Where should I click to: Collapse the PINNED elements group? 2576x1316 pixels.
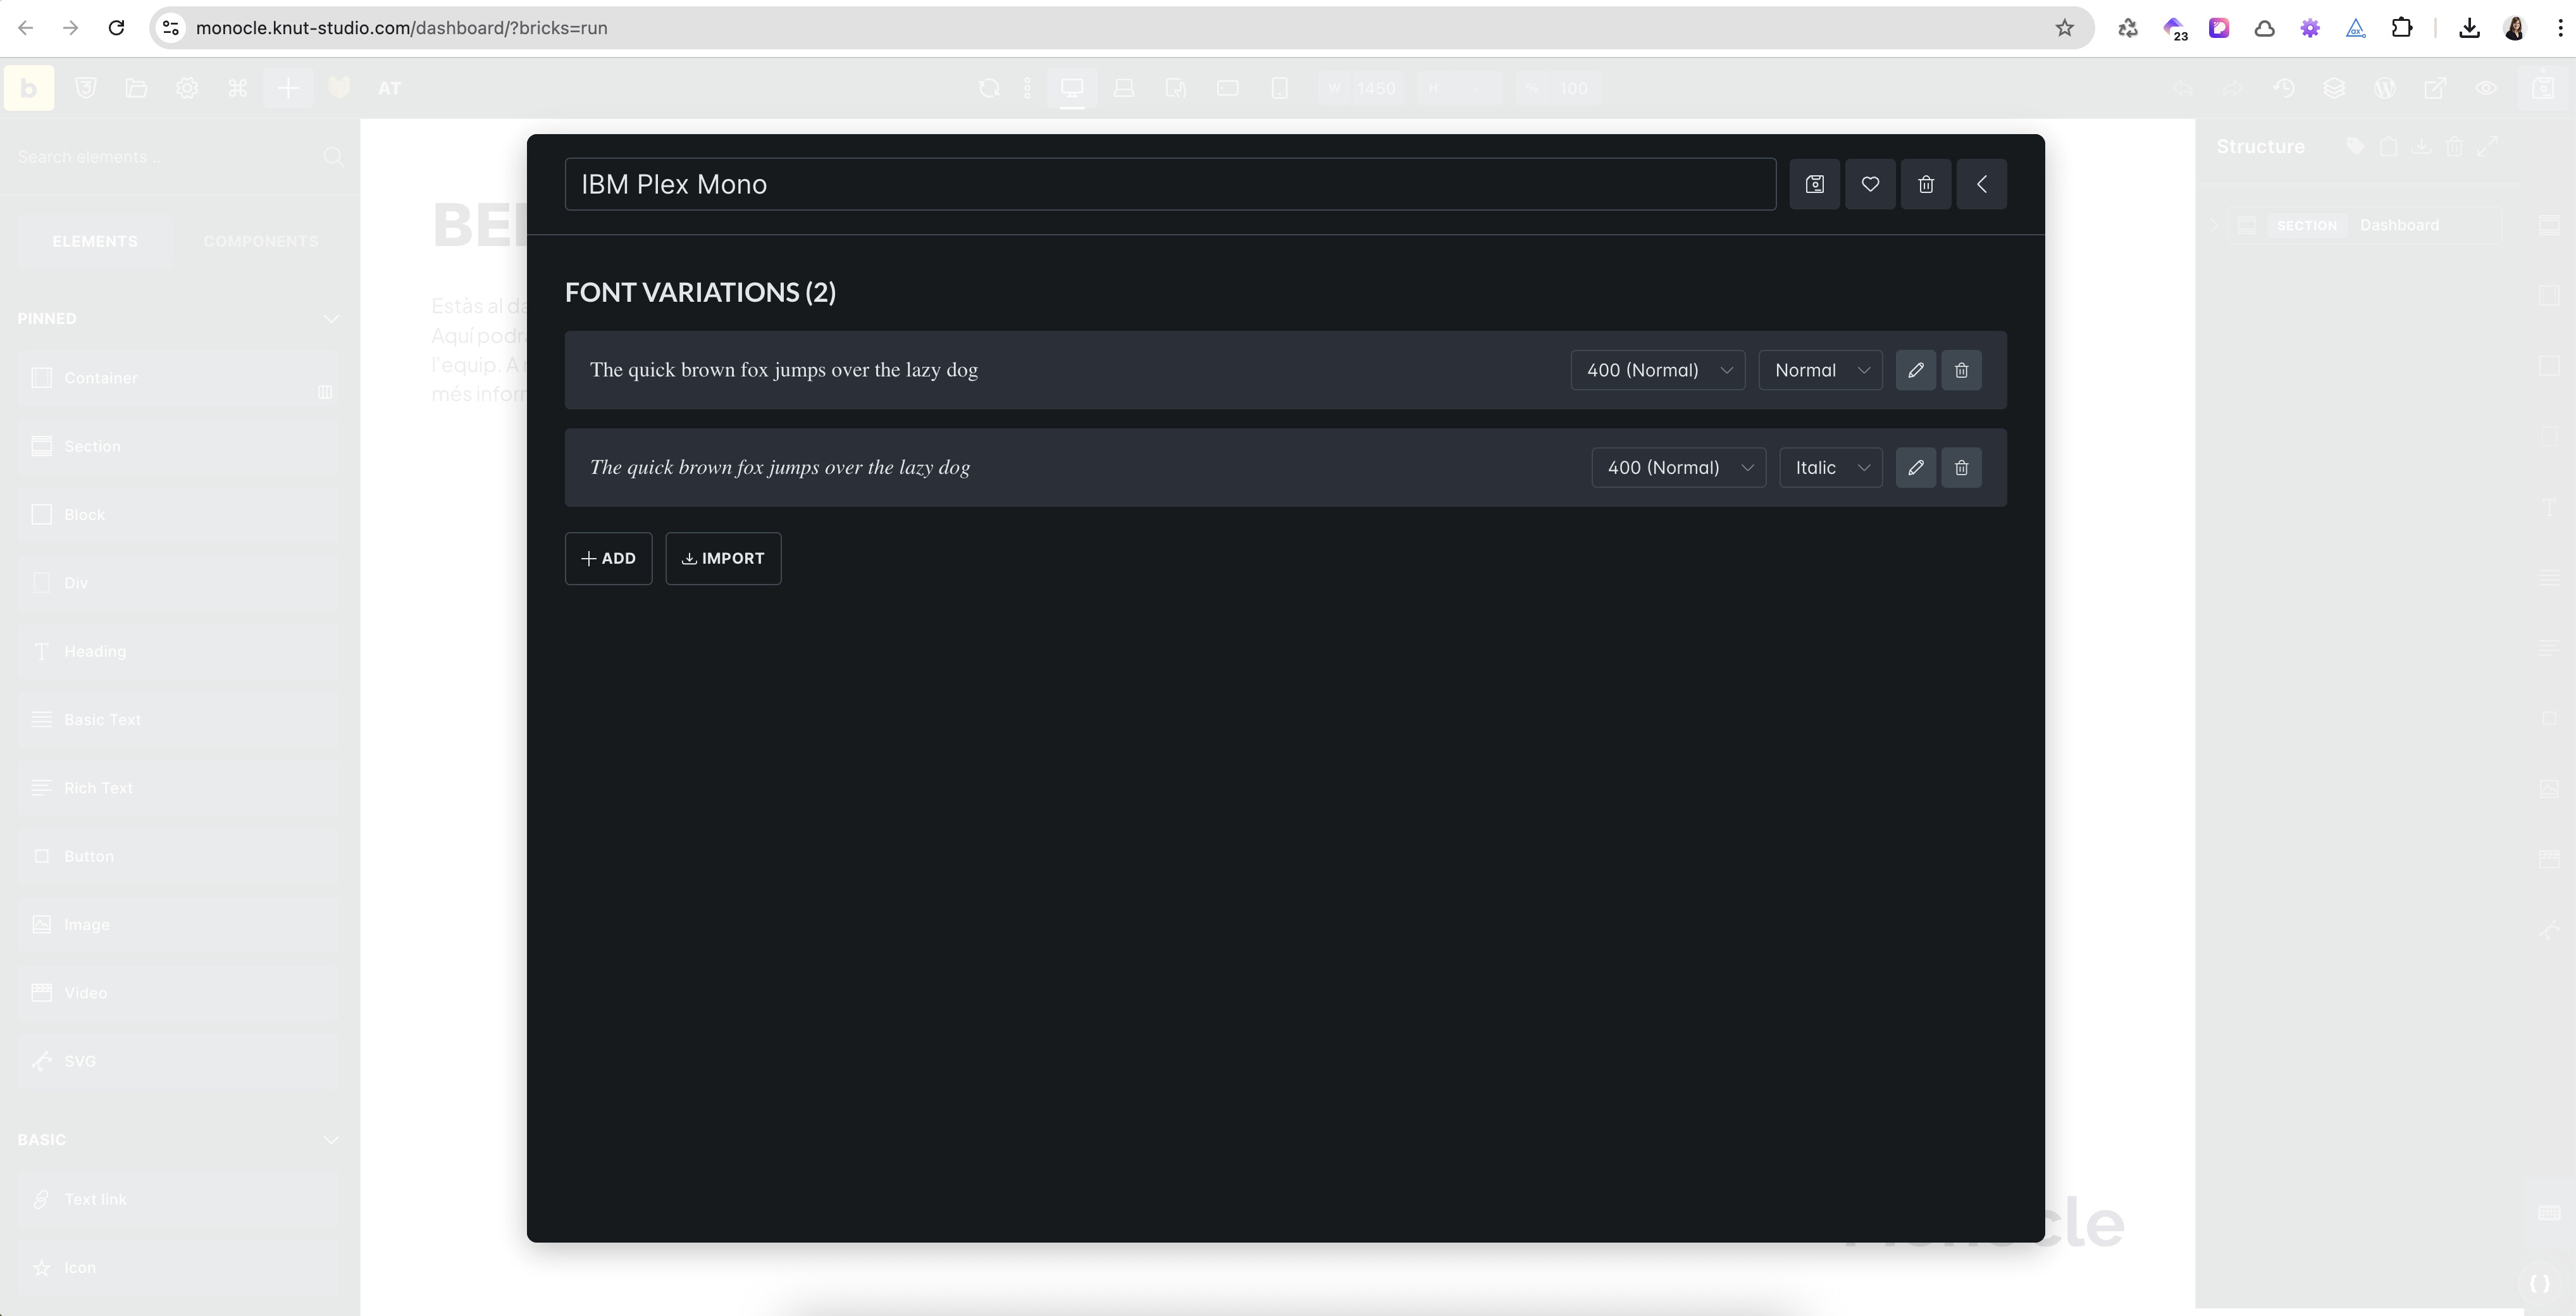331,318
